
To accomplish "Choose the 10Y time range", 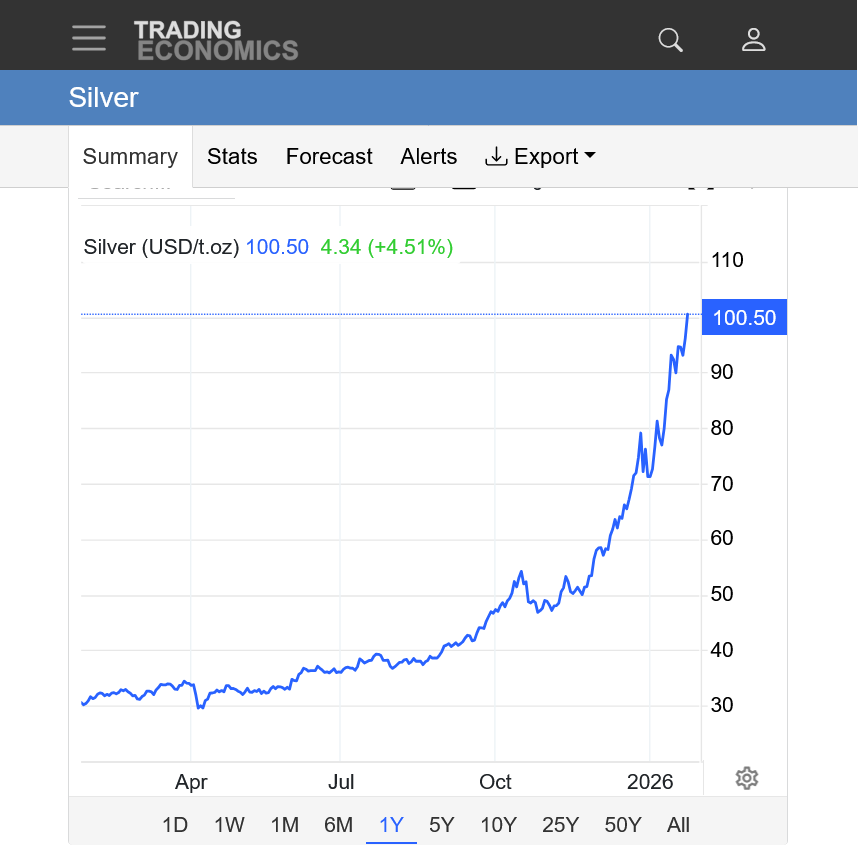I will click(x=498, y=825).
